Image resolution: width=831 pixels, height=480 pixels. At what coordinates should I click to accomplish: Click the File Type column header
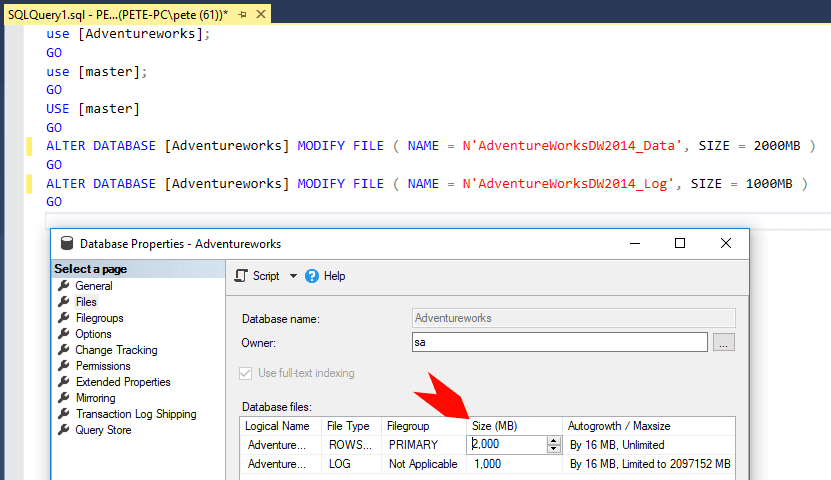pyautogui.click(x=352, y=426)
